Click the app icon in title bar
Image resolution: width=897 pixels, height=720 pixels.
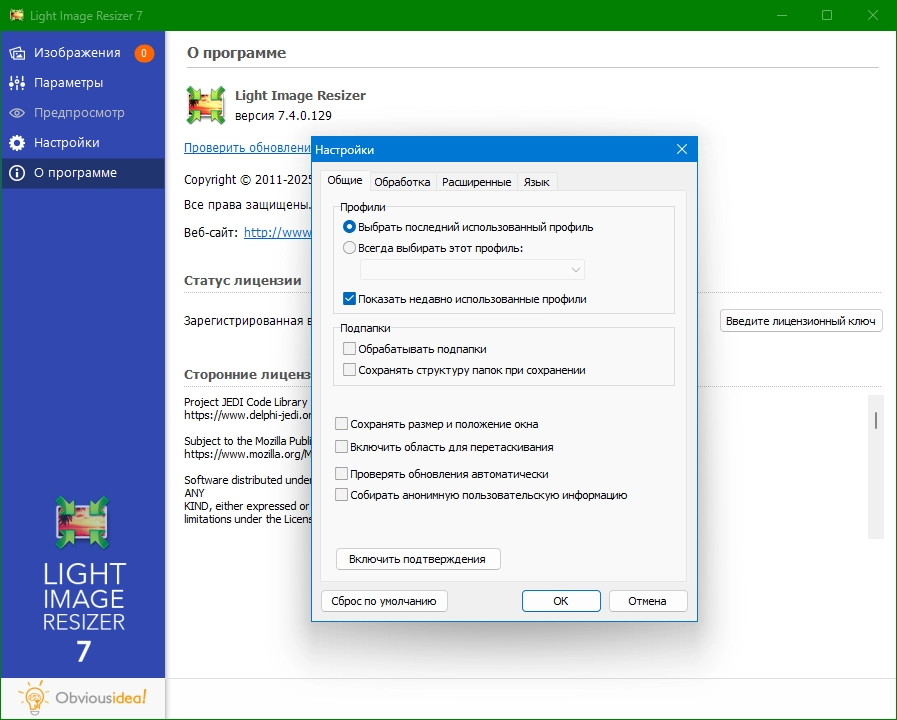pos(17,14)
